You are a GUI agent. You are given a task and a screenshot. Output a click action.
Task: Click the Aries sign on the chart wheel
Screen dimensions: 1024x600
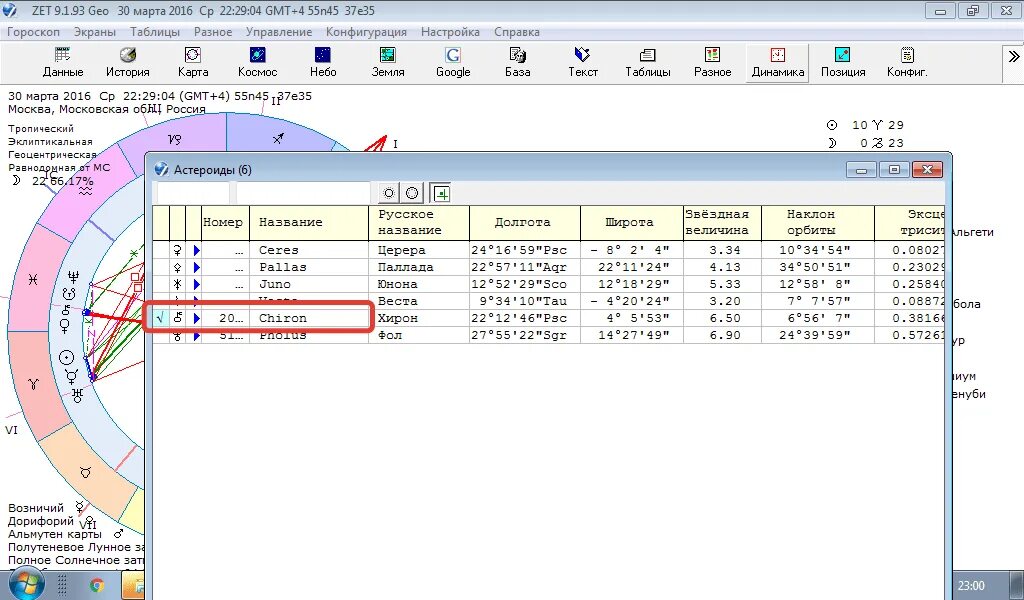coord(33,384)
